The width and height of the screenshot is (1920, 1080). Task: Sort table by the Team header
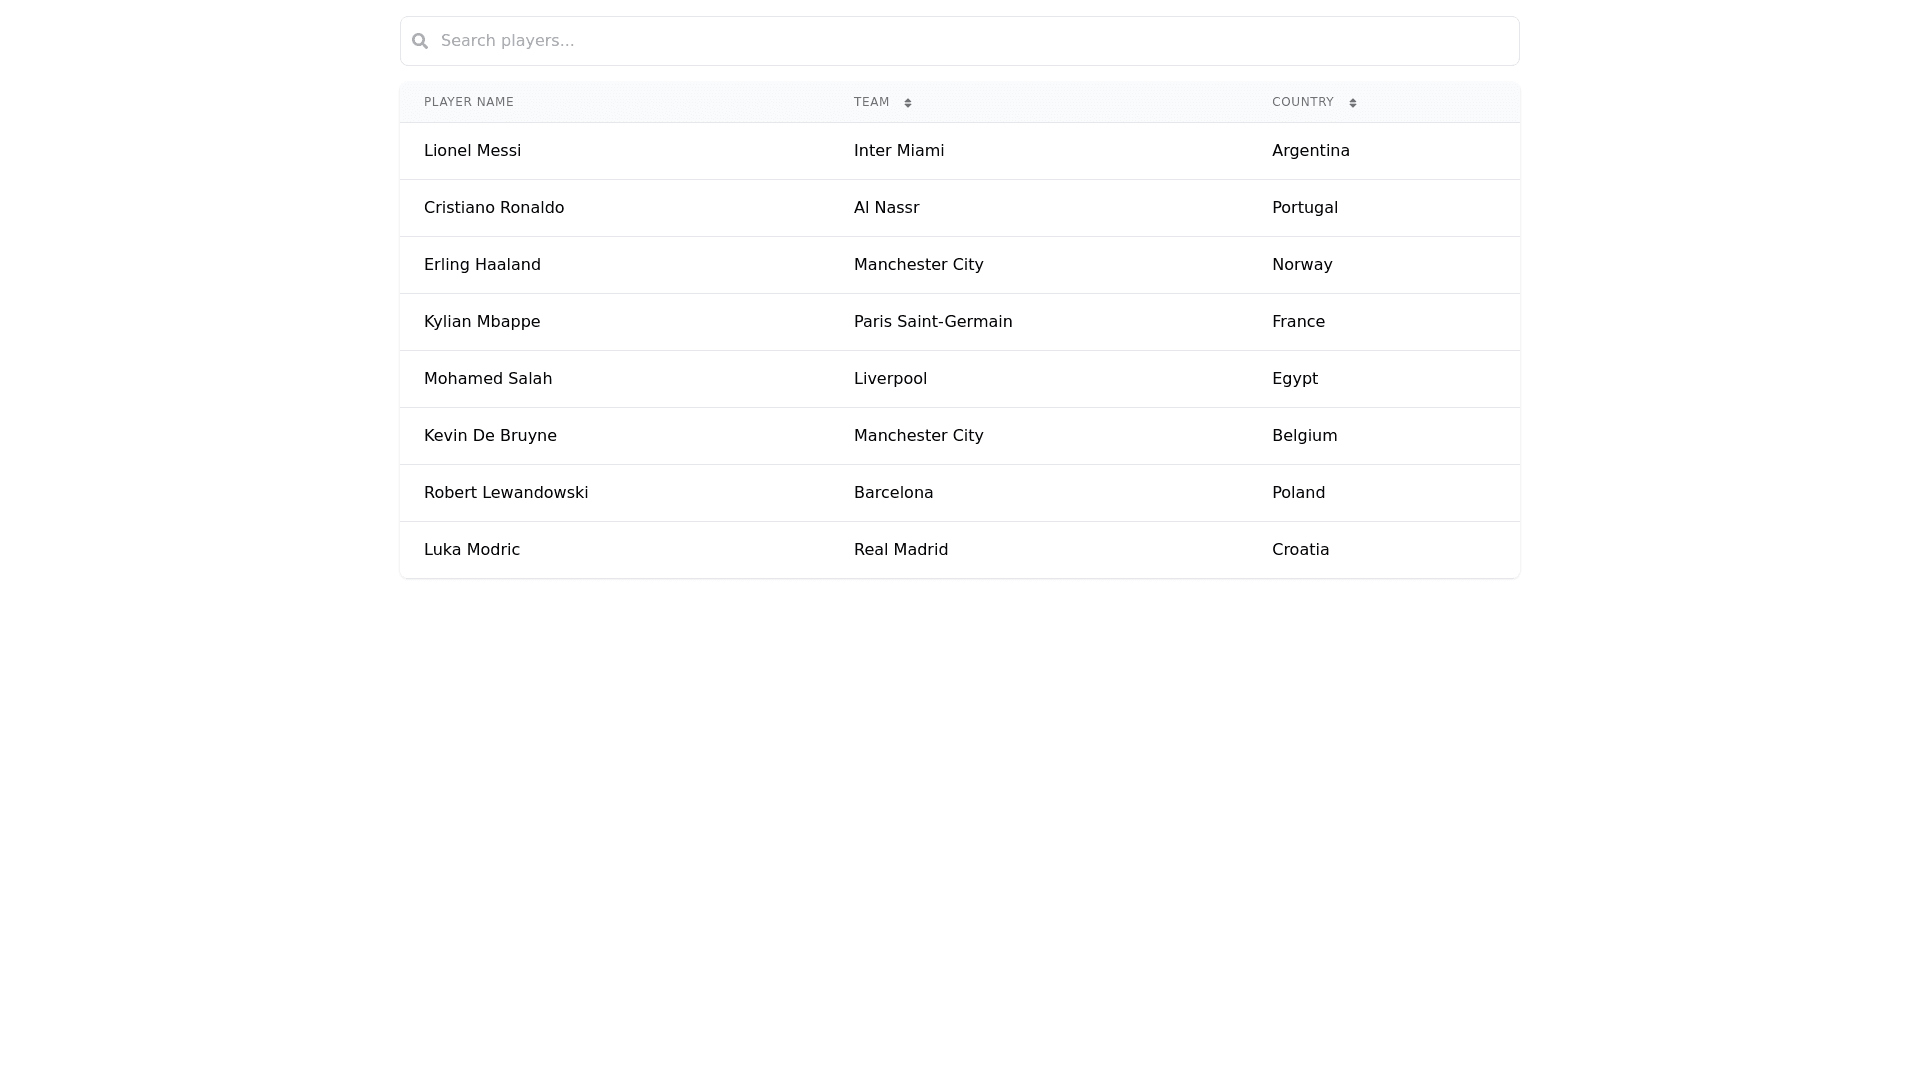[x=872, y=102]
